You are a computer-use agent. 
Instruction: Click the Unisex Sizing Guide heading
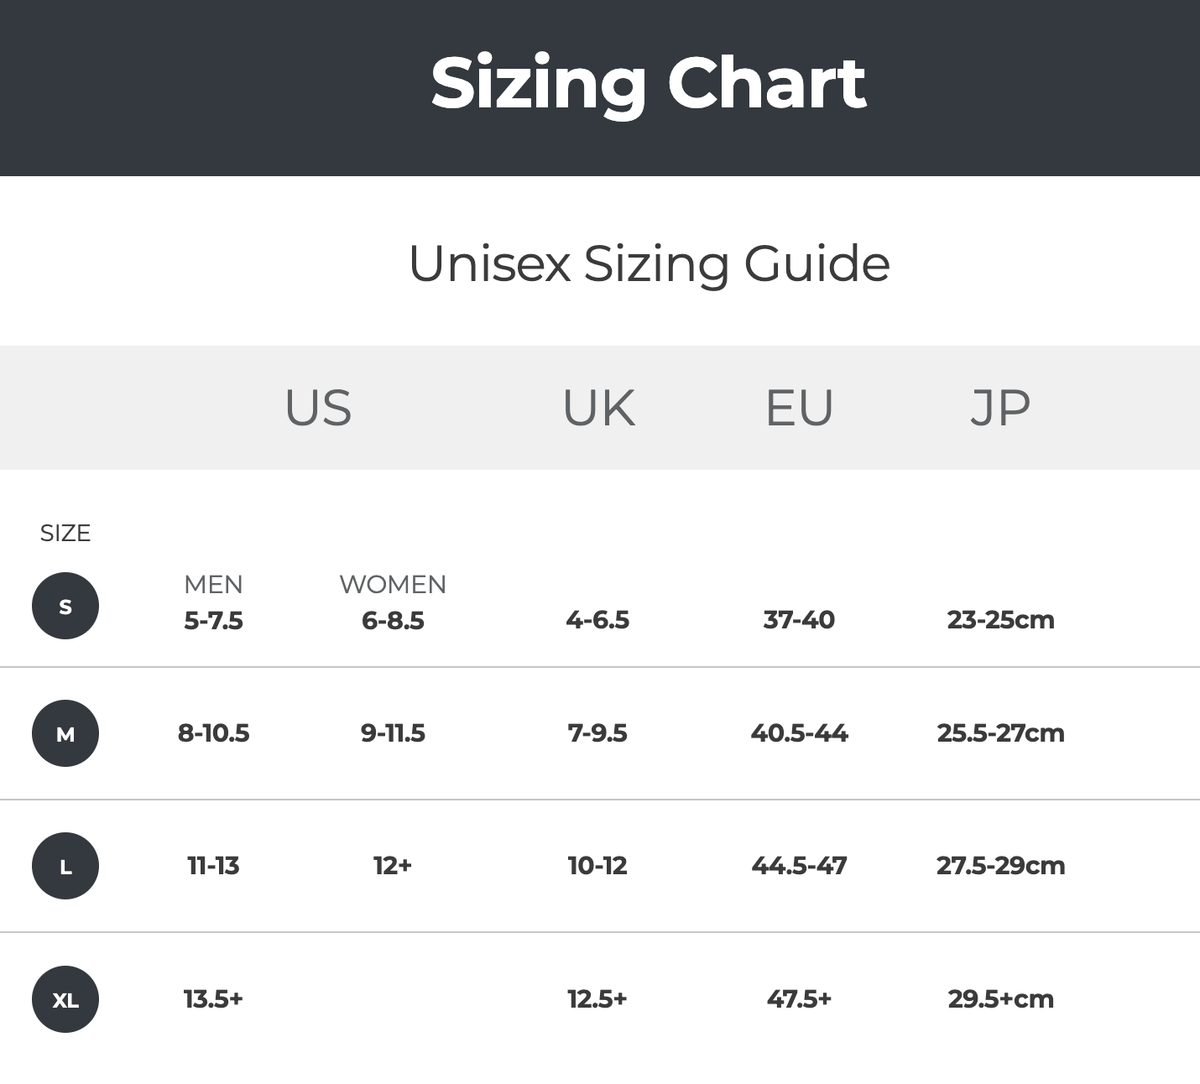(x=649, y=264)
